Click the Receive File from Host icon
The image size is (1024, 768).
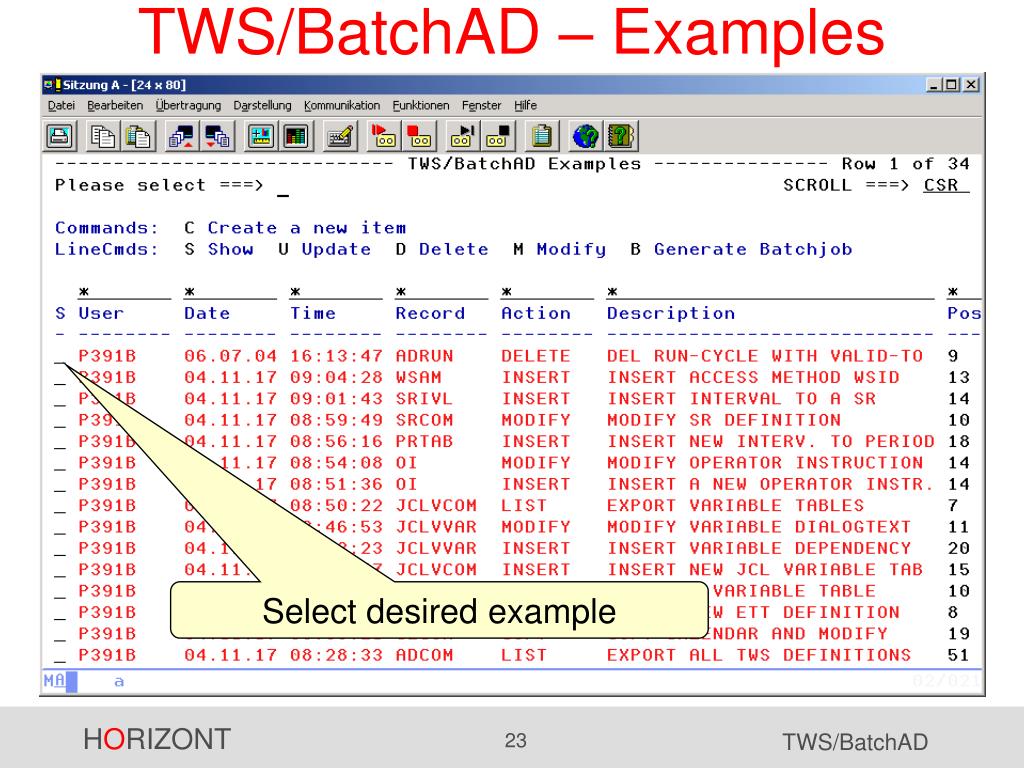217,136
